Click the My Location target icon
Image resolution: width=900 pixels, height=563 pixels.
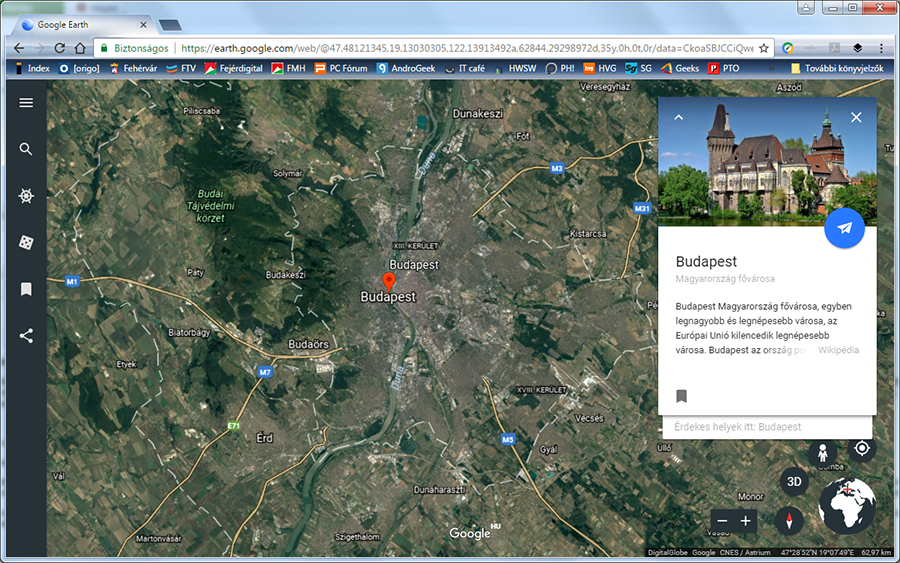(862, 448)
